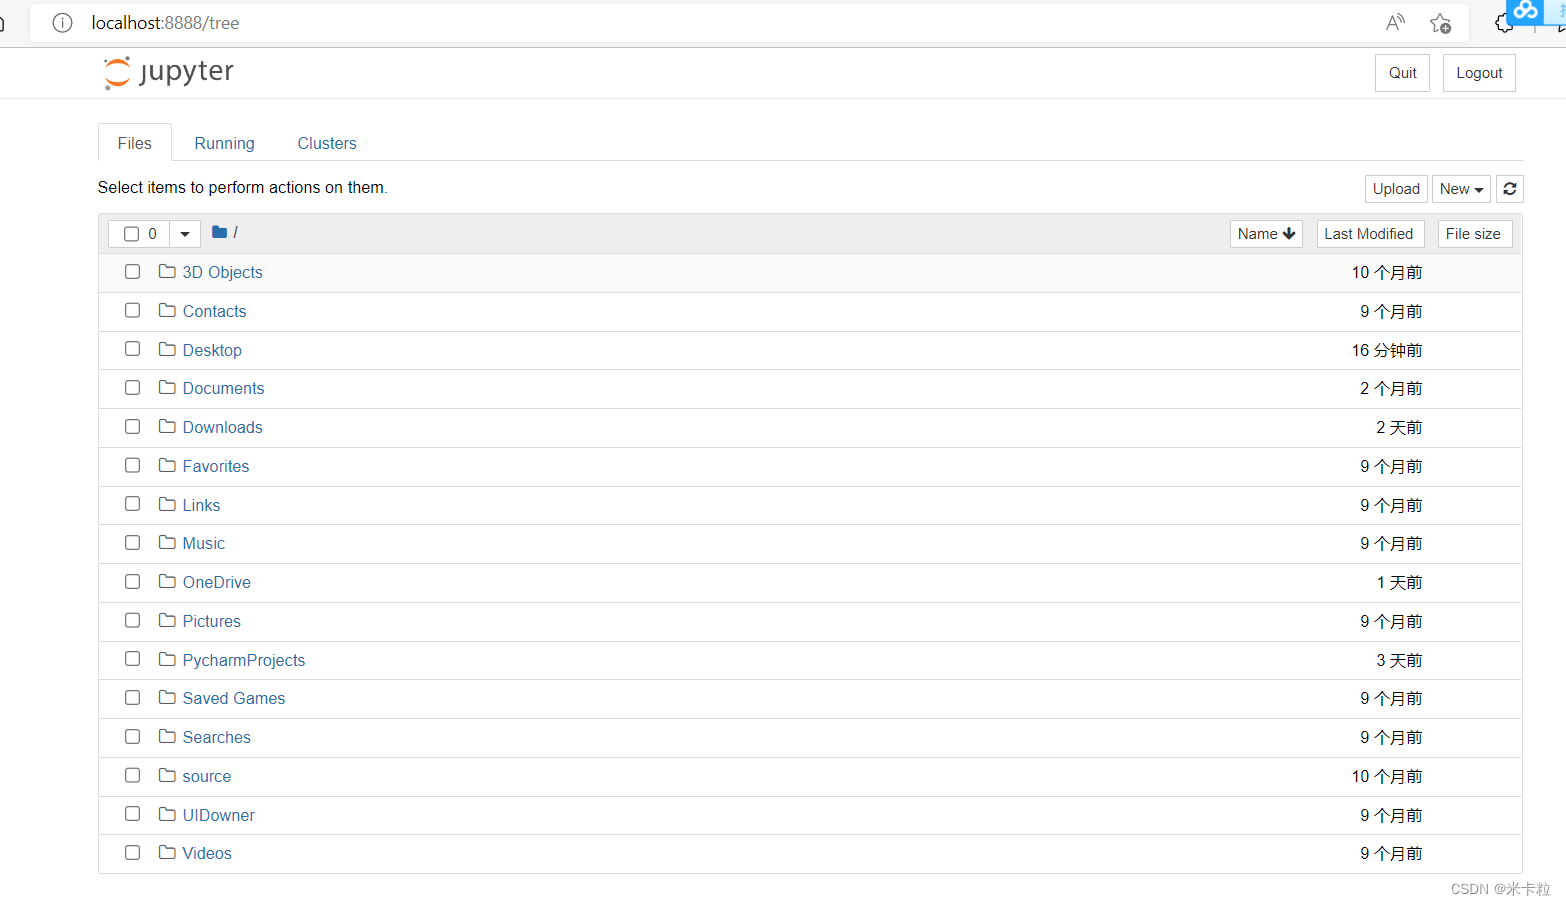Open the Documents folder link
Screen dimensions: 1566x905
tap(224, 388)
